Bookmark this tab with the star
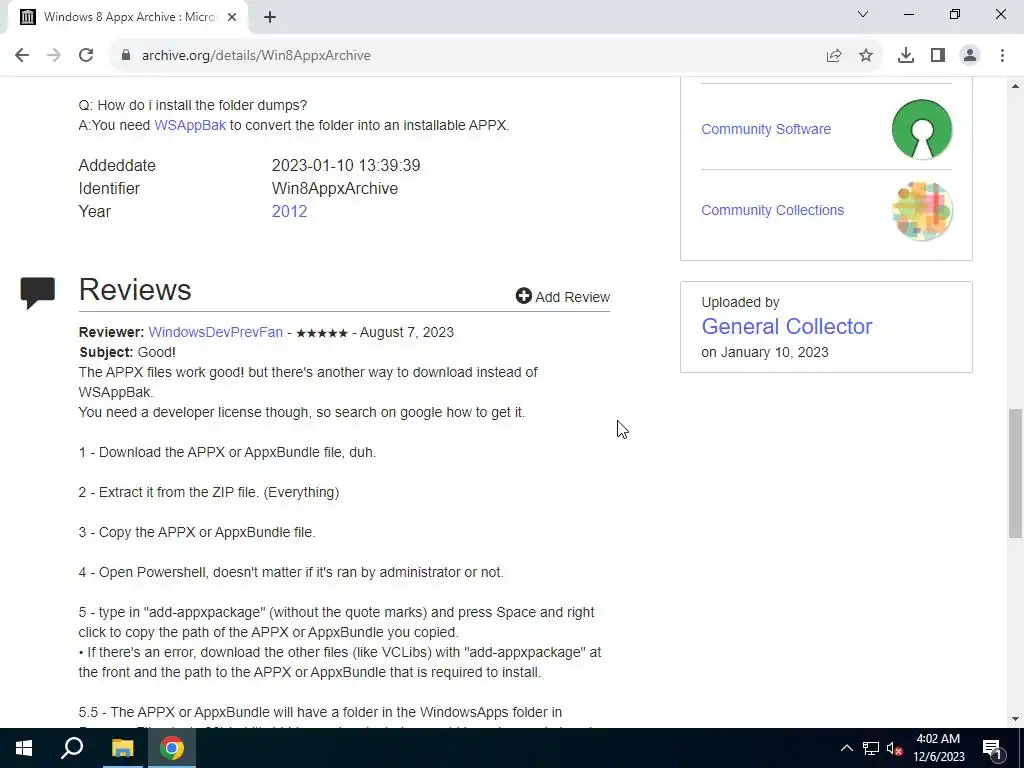This screenshot has width=1024, height=768. (866, 56)
